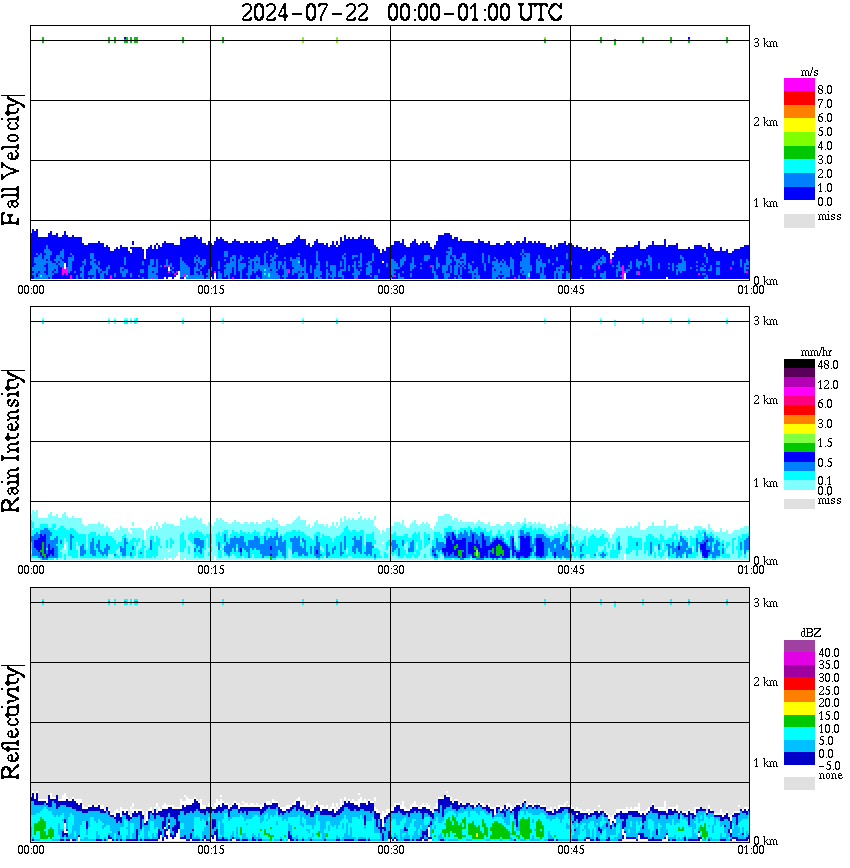Click '00:15' under the Fall Velocity panel
Image resolution: width=850 pixels, height=868 pixels.
211,290
